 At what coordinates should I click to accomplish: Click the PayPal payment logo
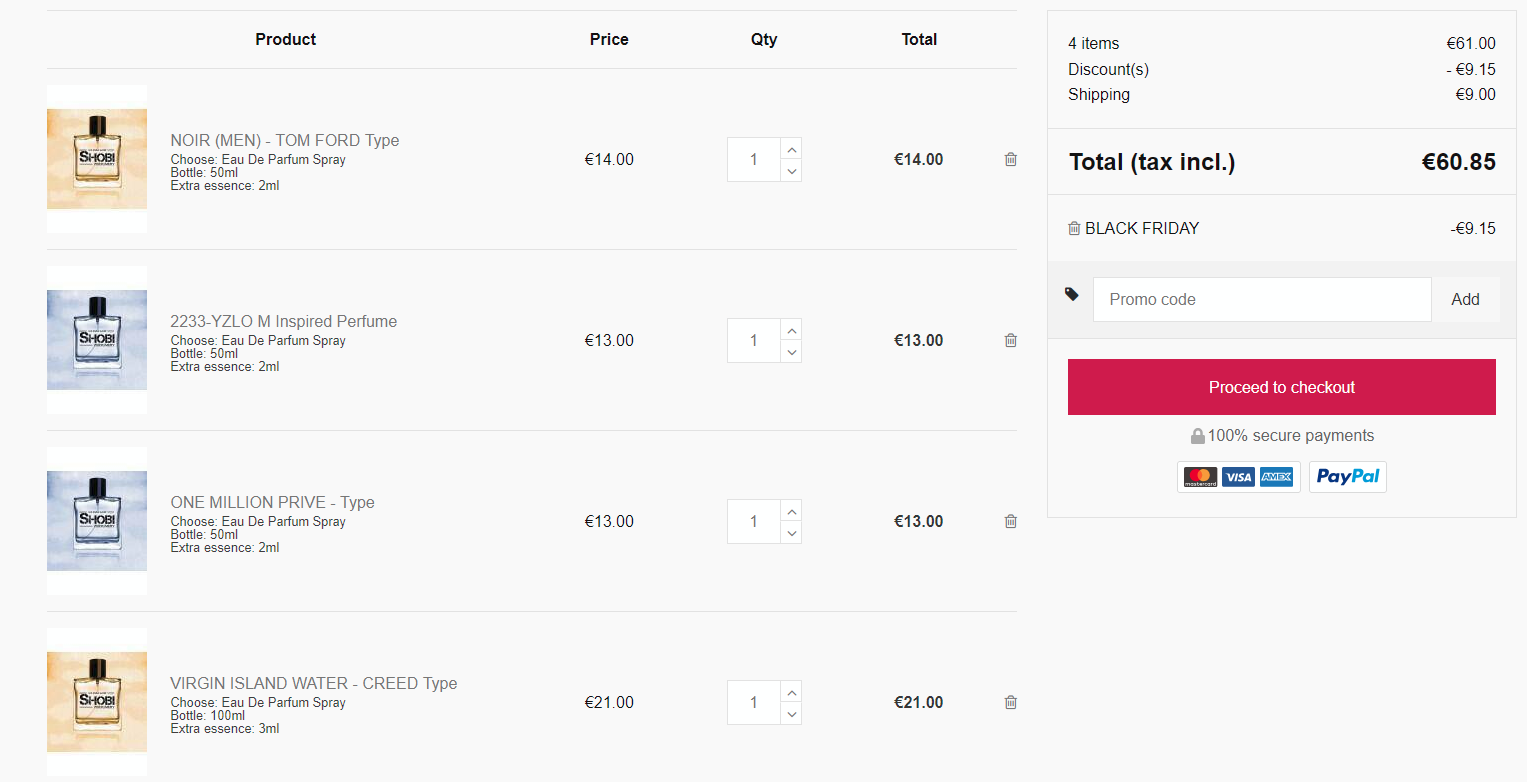click(x=1347, y=477)
